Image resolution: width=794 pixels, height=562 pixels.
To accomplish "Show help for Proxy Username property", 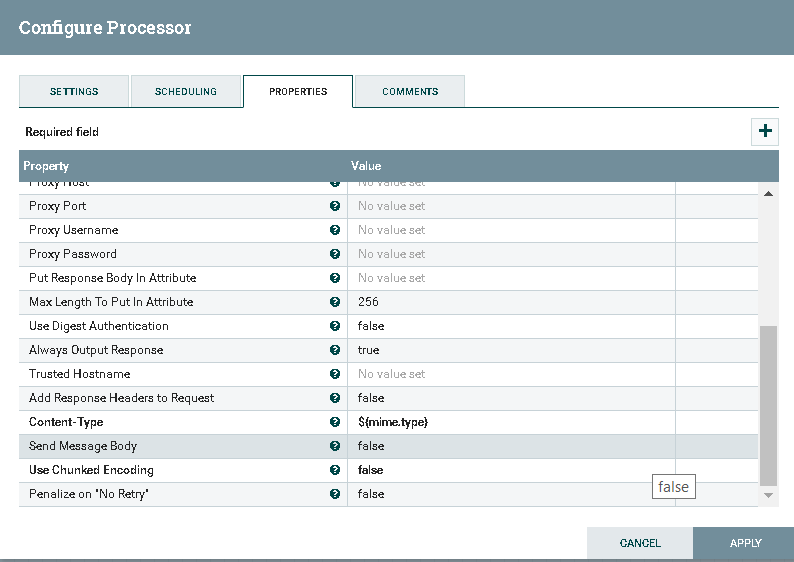I will (335, 230).
